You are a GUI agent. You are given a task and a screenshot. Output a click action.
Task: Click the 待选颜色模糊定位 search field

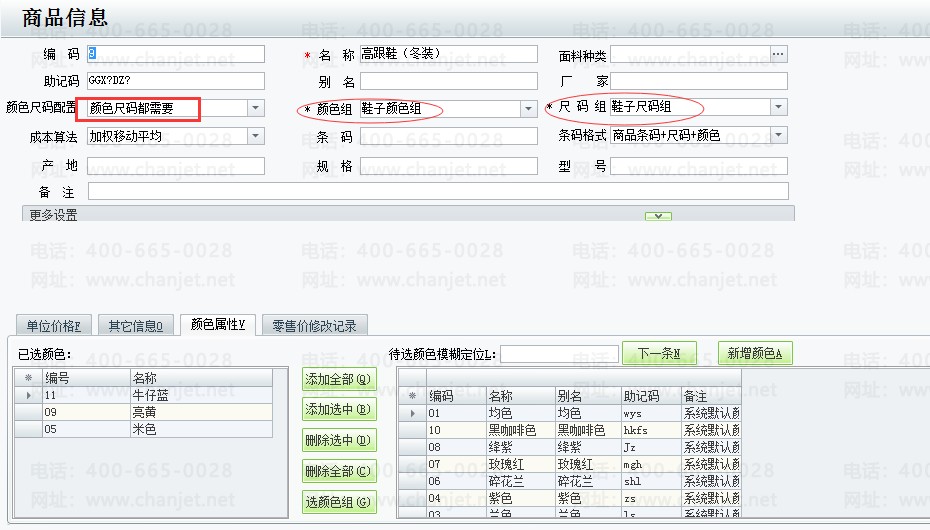point(559,354)
